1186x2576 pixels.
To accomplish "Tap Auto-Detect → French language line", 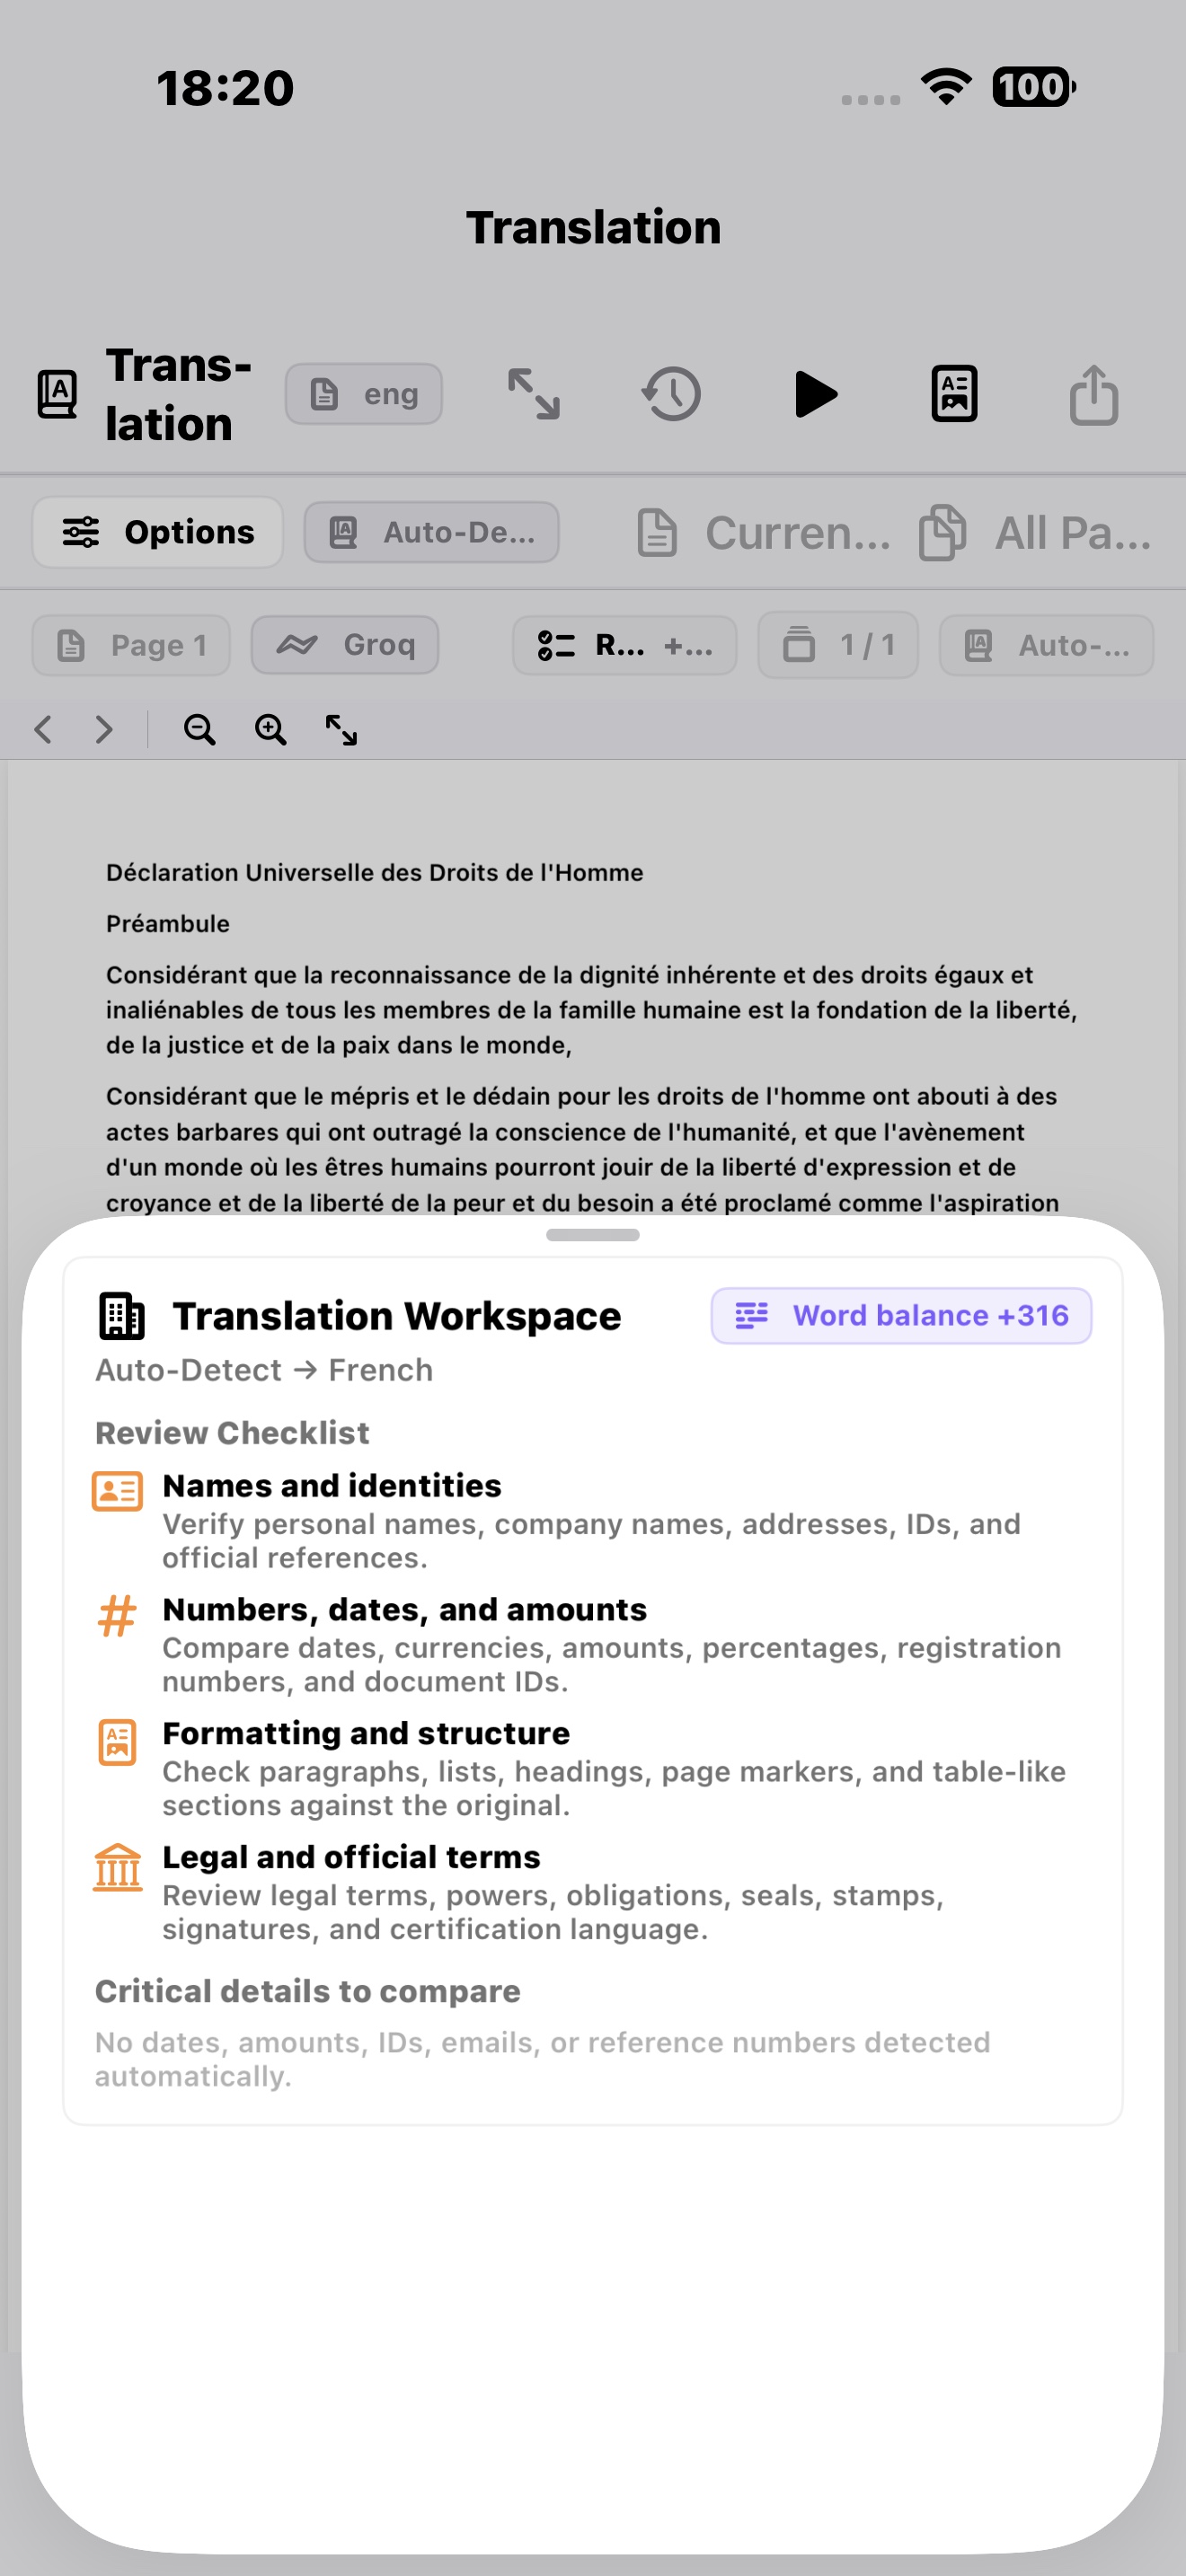I will (x=264, y=1370).
